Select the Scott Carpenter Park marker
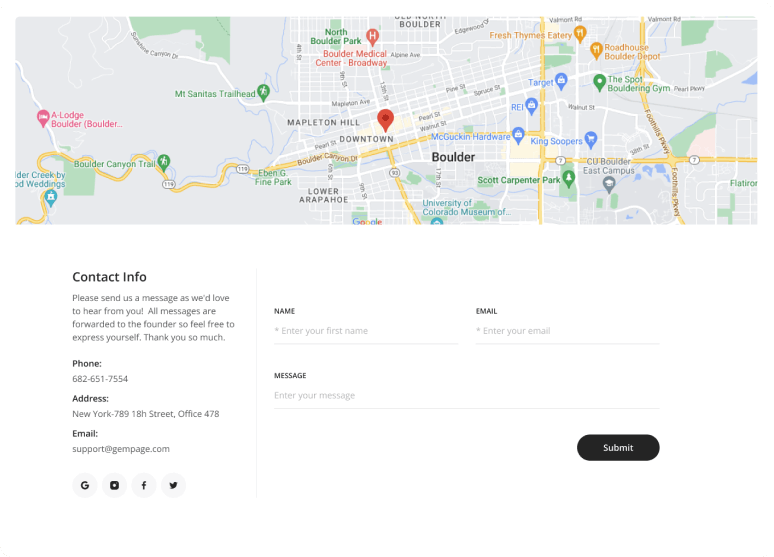This screenshot has width=774, height=557. coord(569,179)
